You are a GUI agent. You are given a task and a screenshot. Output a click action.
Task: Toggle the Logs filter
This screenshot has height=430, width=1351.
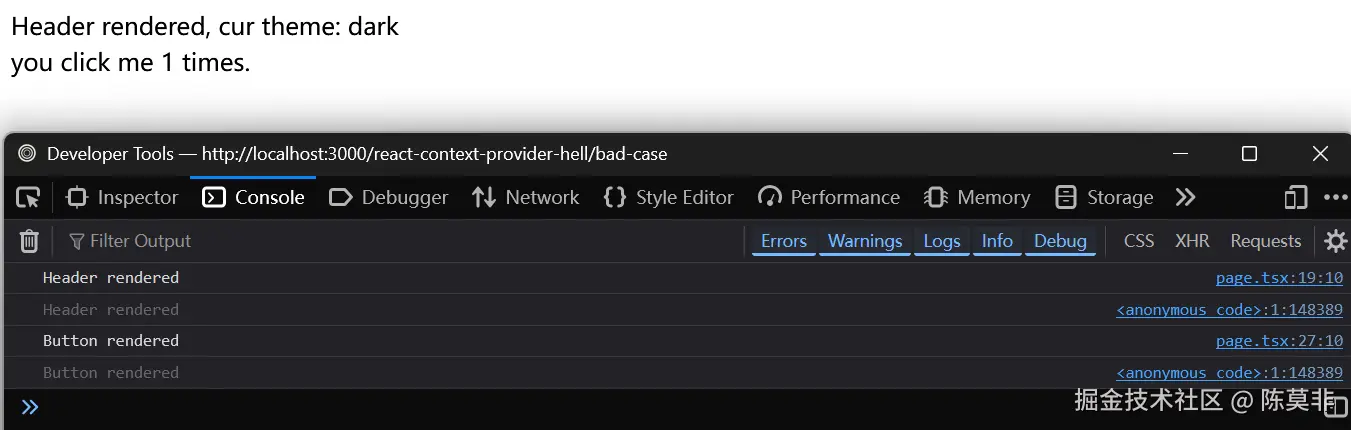[x=941, y=241]
